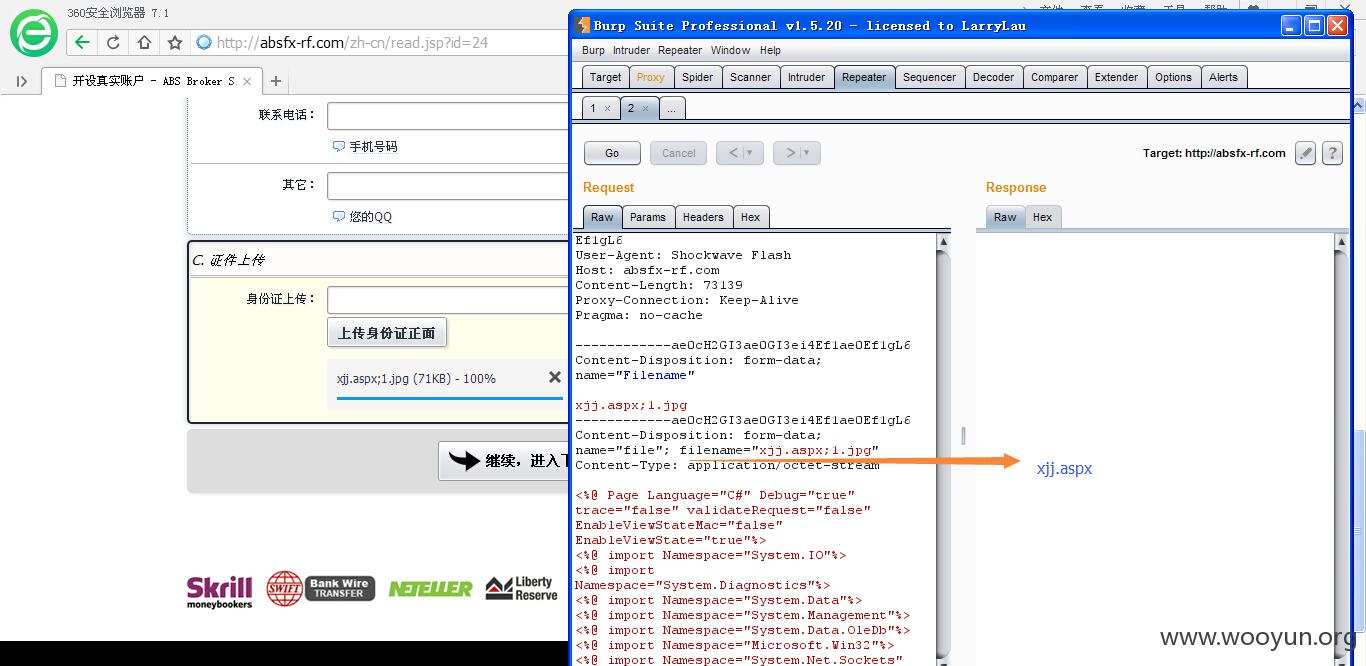Select the Request Raw view tab
Image resolution: width=1366 pixels, height=666 pixels.
coord(602,217)
